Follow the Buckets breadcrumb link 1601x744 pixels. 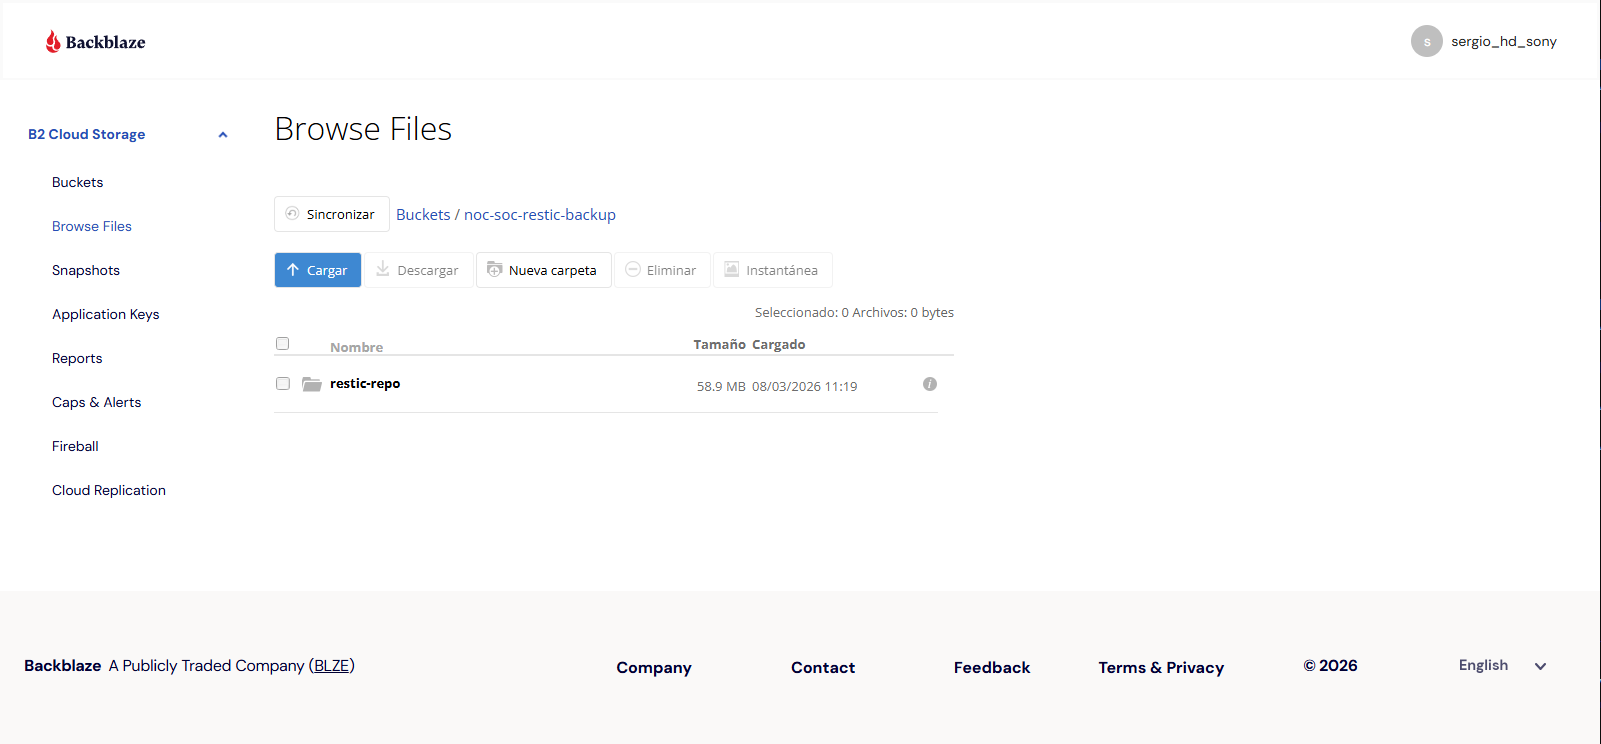[x=423, y=215]
